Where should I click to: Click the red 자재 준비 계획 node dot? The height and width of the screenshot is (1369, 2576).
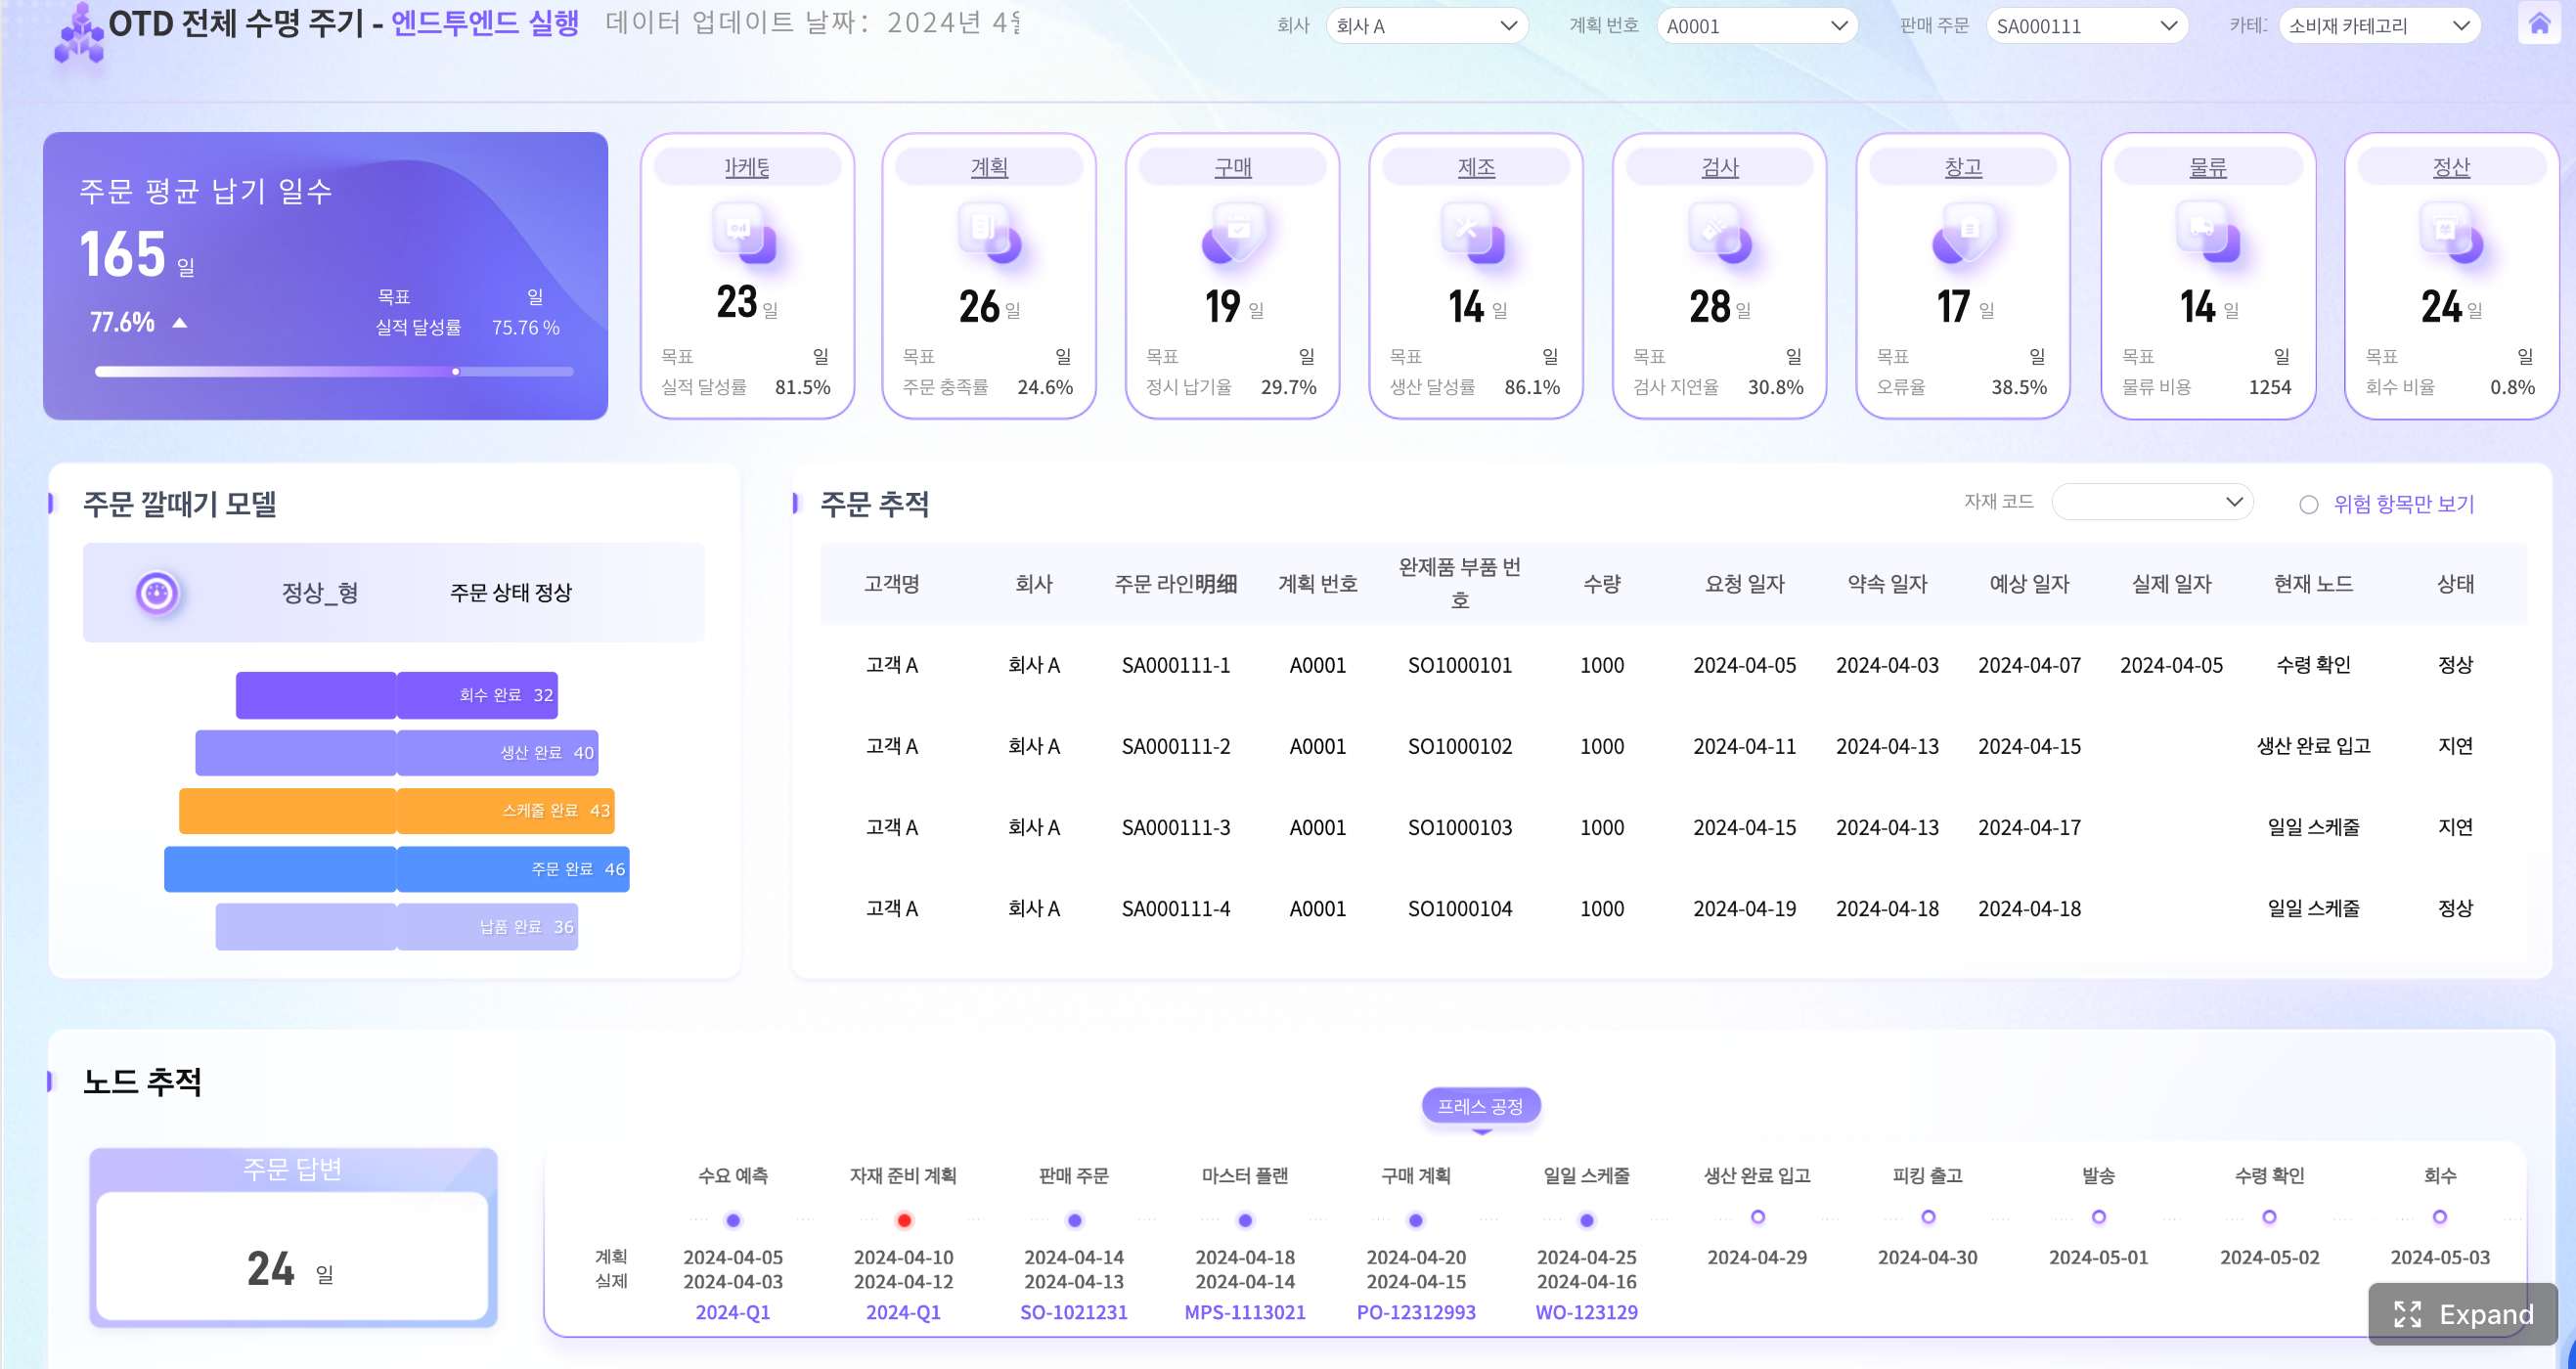[x=904, y=1220]
